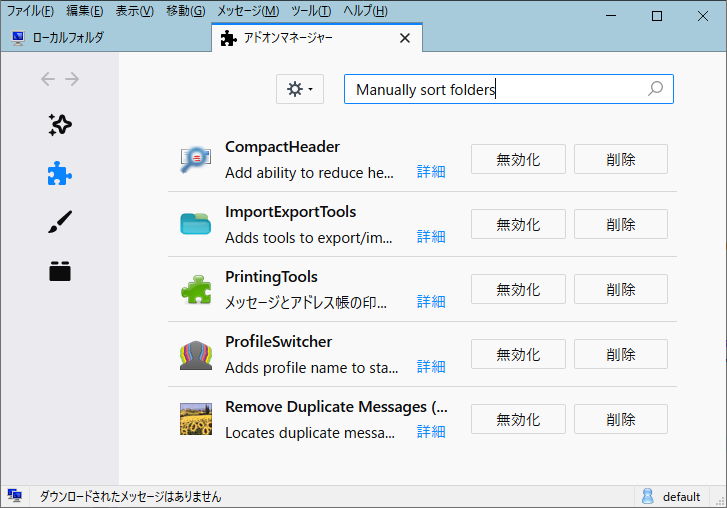
Task: Click the default profile user icon
Action: pyautogui.click(x=648, y=496)
